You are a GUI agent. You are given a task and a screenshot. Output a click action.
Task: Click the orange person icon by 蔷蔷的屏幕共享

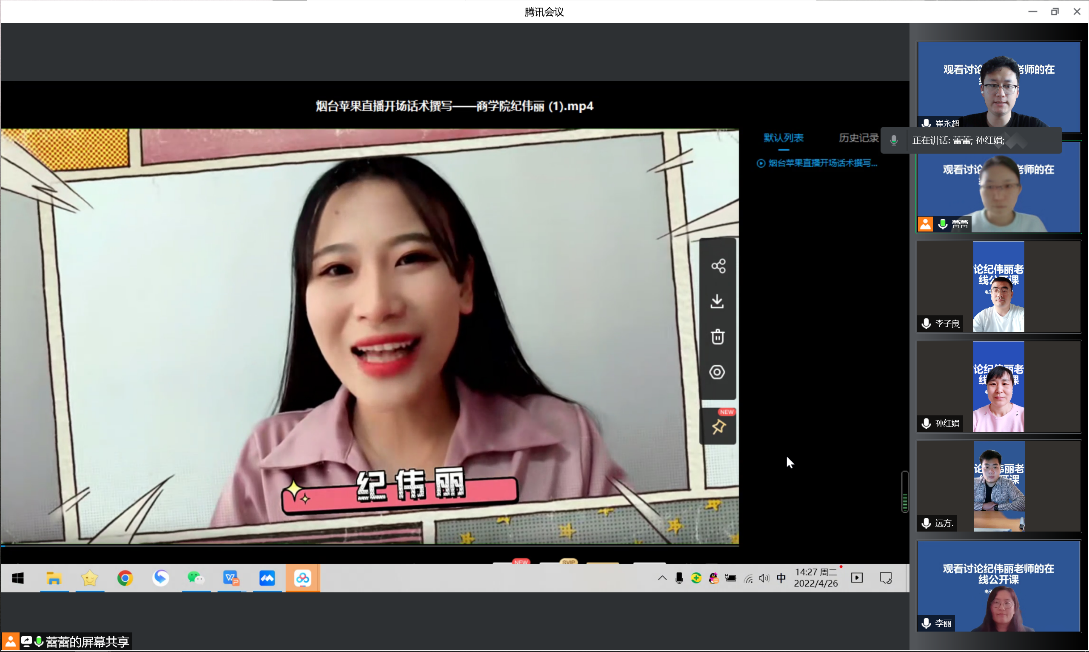tap(10, 641)
